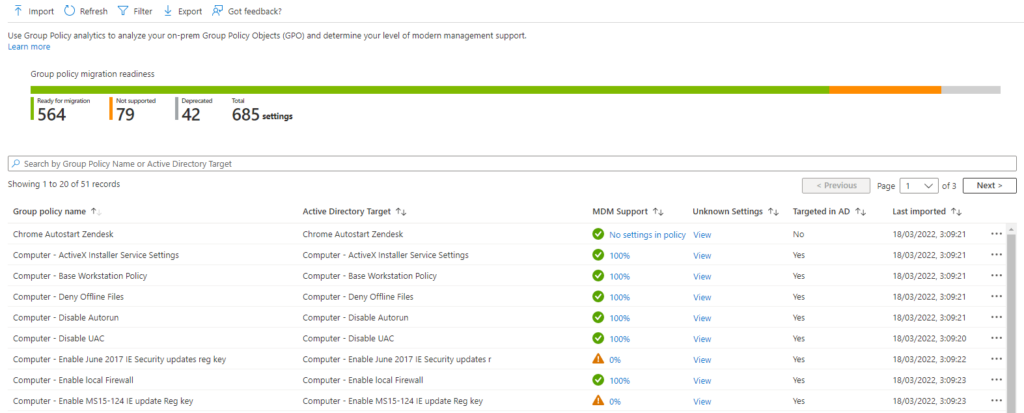
Task: Open ellipsis menu for Enable MS15-124 row
Action: click(996, 401)
